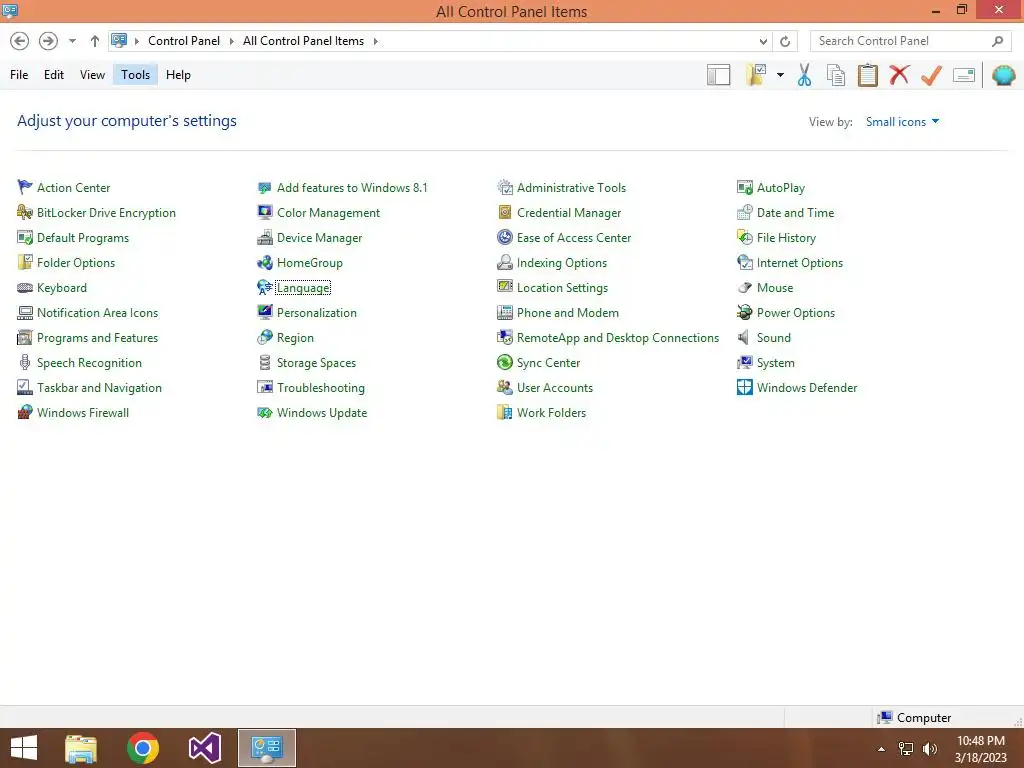Screen dimensions: 1024x768
Task: Open Administrative Tools link
Action: click(571, 187)
